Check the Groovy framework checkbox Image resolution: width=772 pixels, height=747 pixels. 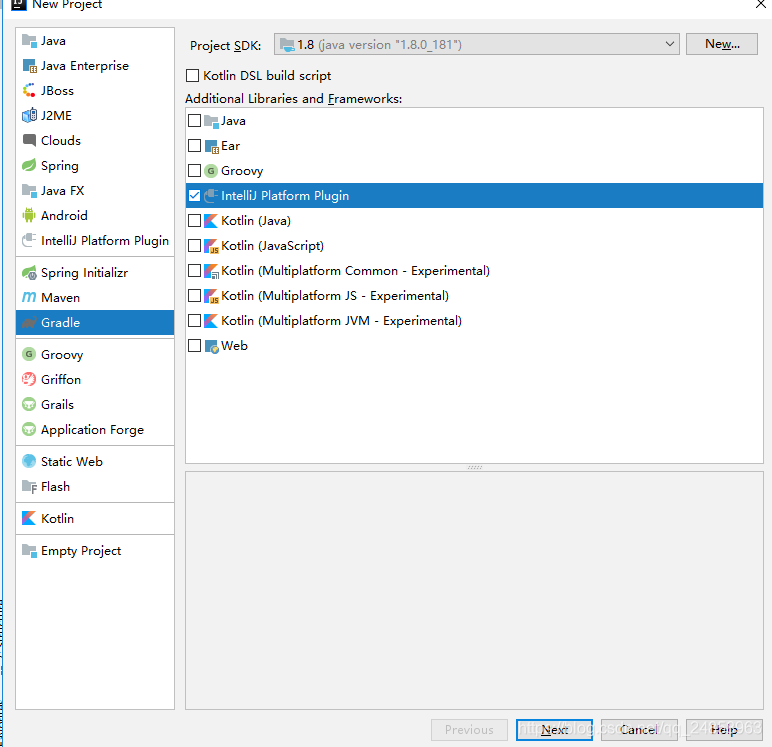pyautogui.click(x=194, y=170)
